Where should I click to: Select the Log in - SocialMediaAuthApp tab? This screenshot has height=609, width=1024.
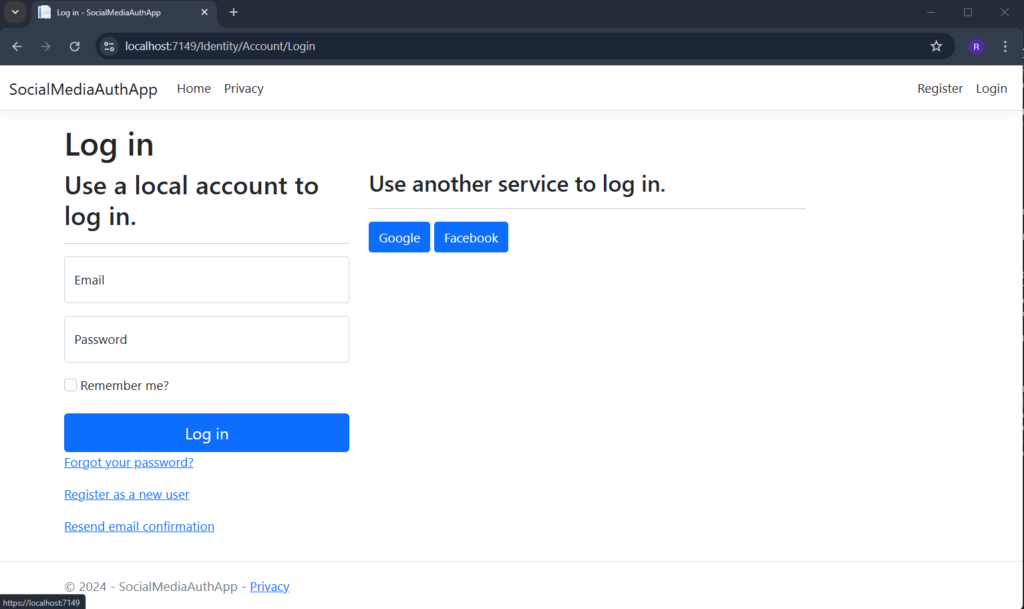coord(124,12)
